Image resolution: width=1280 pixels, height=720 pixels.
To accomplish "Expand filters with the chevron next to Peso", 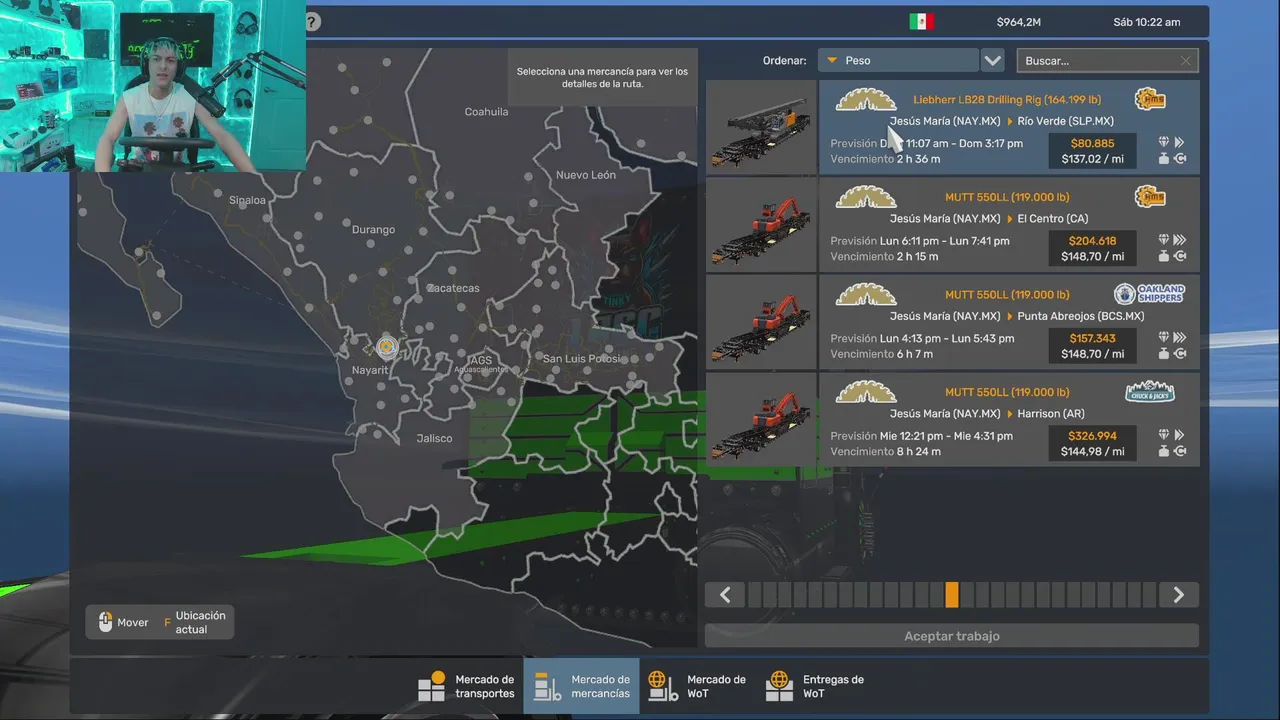I will 992,60.
